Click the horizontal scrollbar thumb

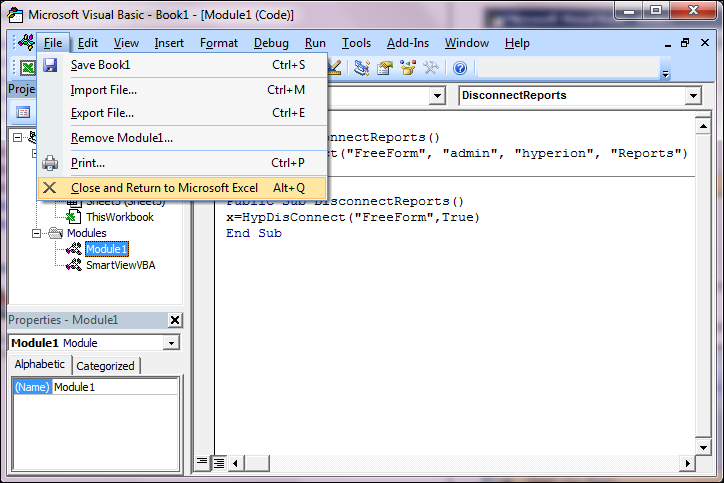click(256, 463)
